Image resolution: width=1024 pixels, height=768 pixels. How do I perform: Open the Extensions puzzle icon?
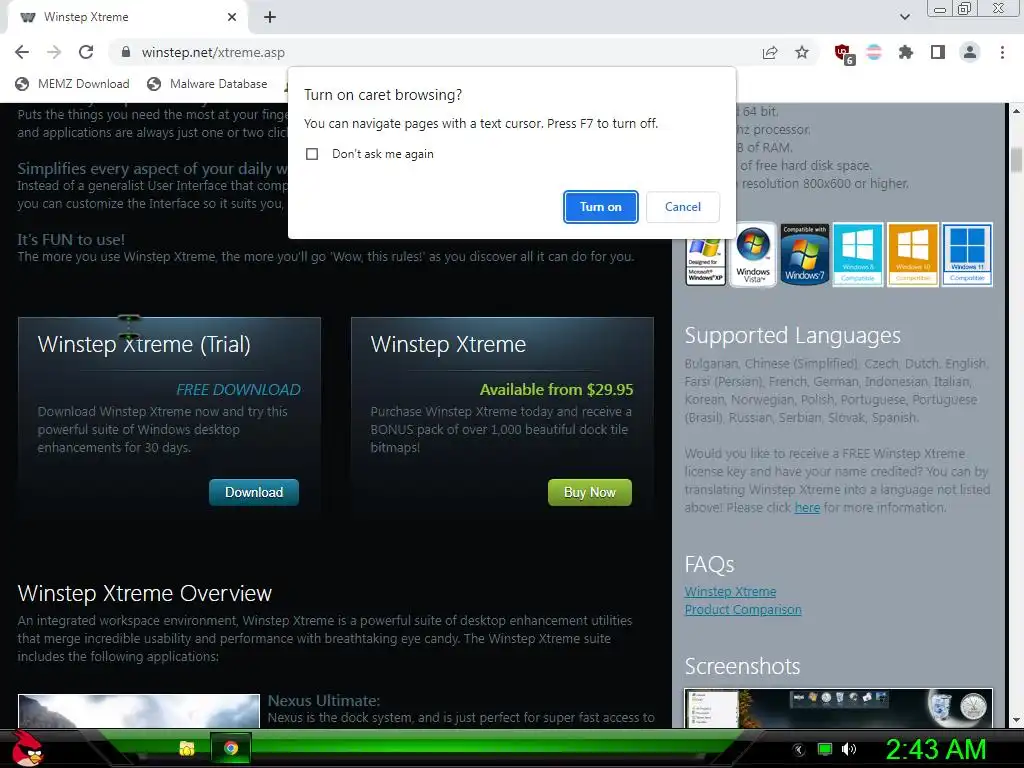pyautogui.click(x=906, y=52)
